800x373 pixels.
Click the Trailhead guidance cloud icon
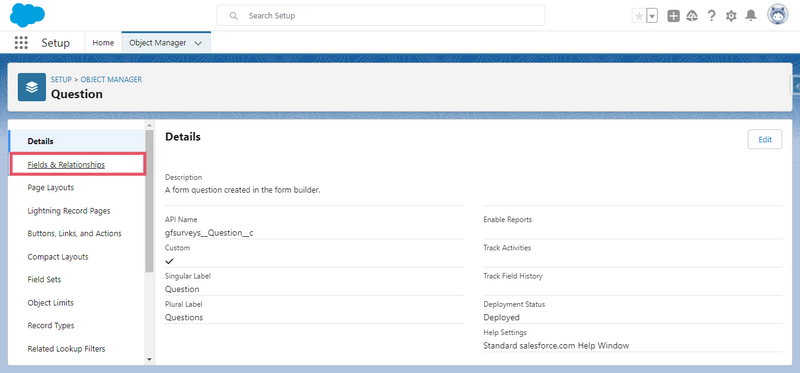(x=692, y=16)
